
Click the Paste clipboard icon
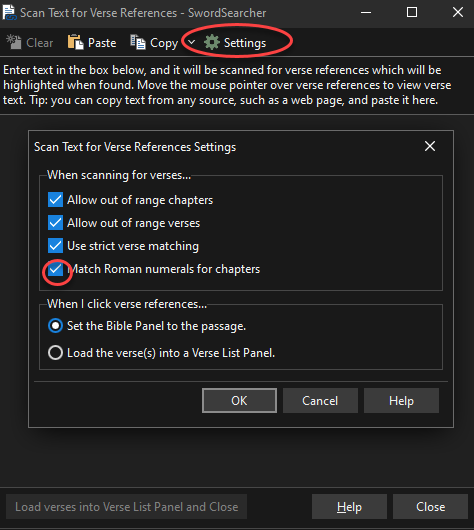pos(75,42)
